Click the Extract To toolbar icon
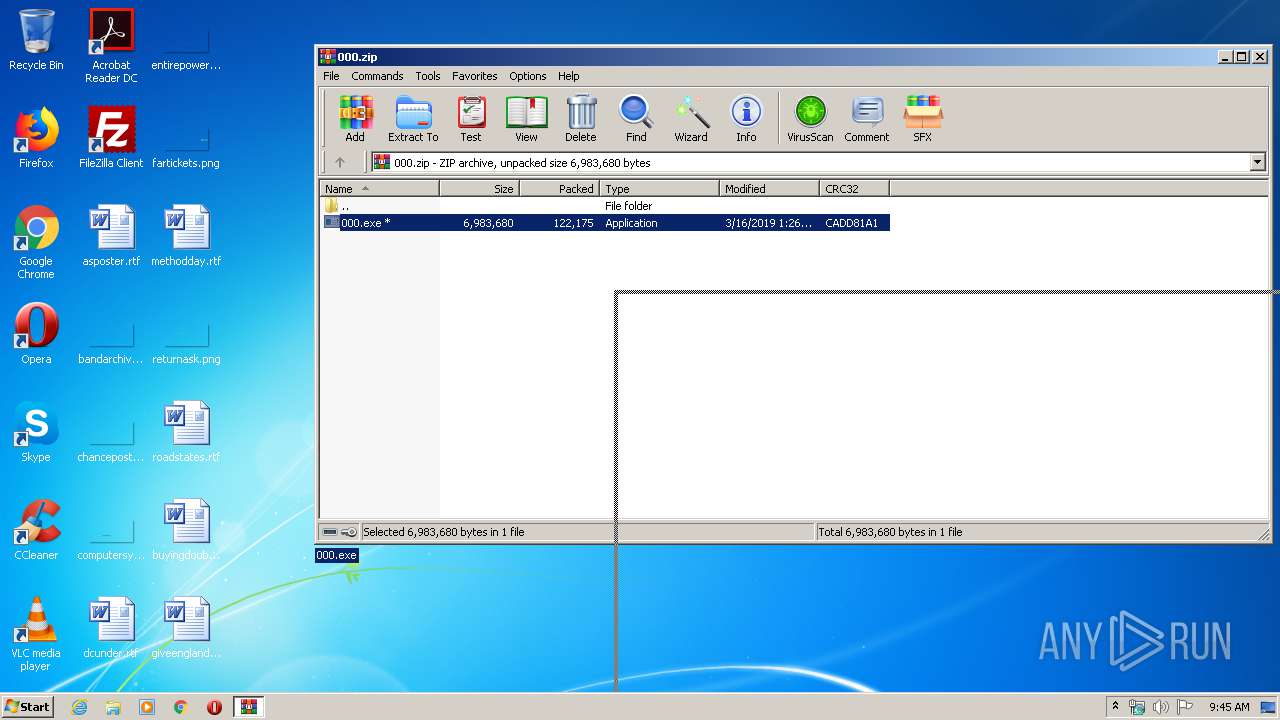The height and width of the screenshot is (720, 1280). [x=413, y=119]
